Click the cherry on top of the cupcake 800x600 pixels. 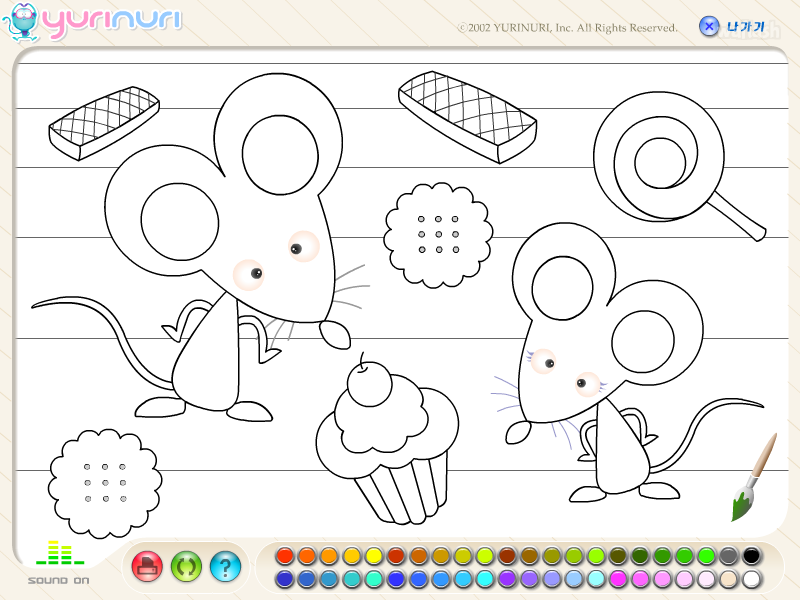[369, 383]
